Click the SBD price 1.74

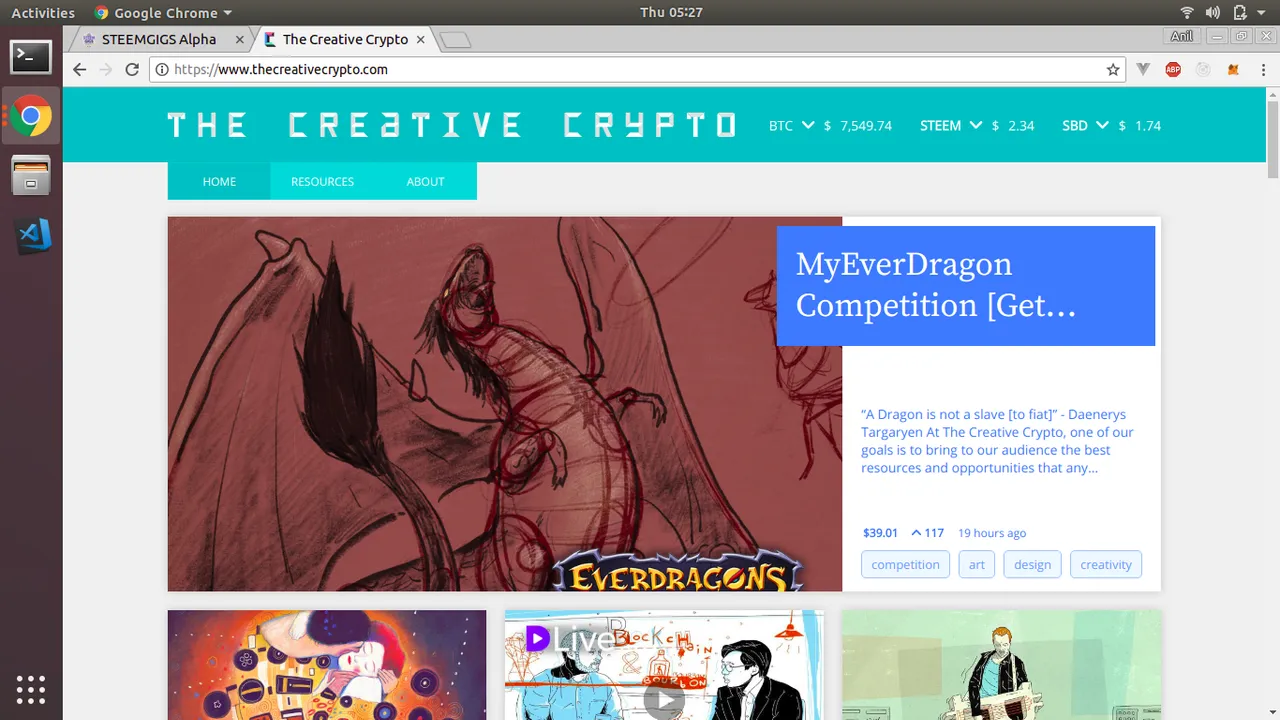click(1148, 126)
